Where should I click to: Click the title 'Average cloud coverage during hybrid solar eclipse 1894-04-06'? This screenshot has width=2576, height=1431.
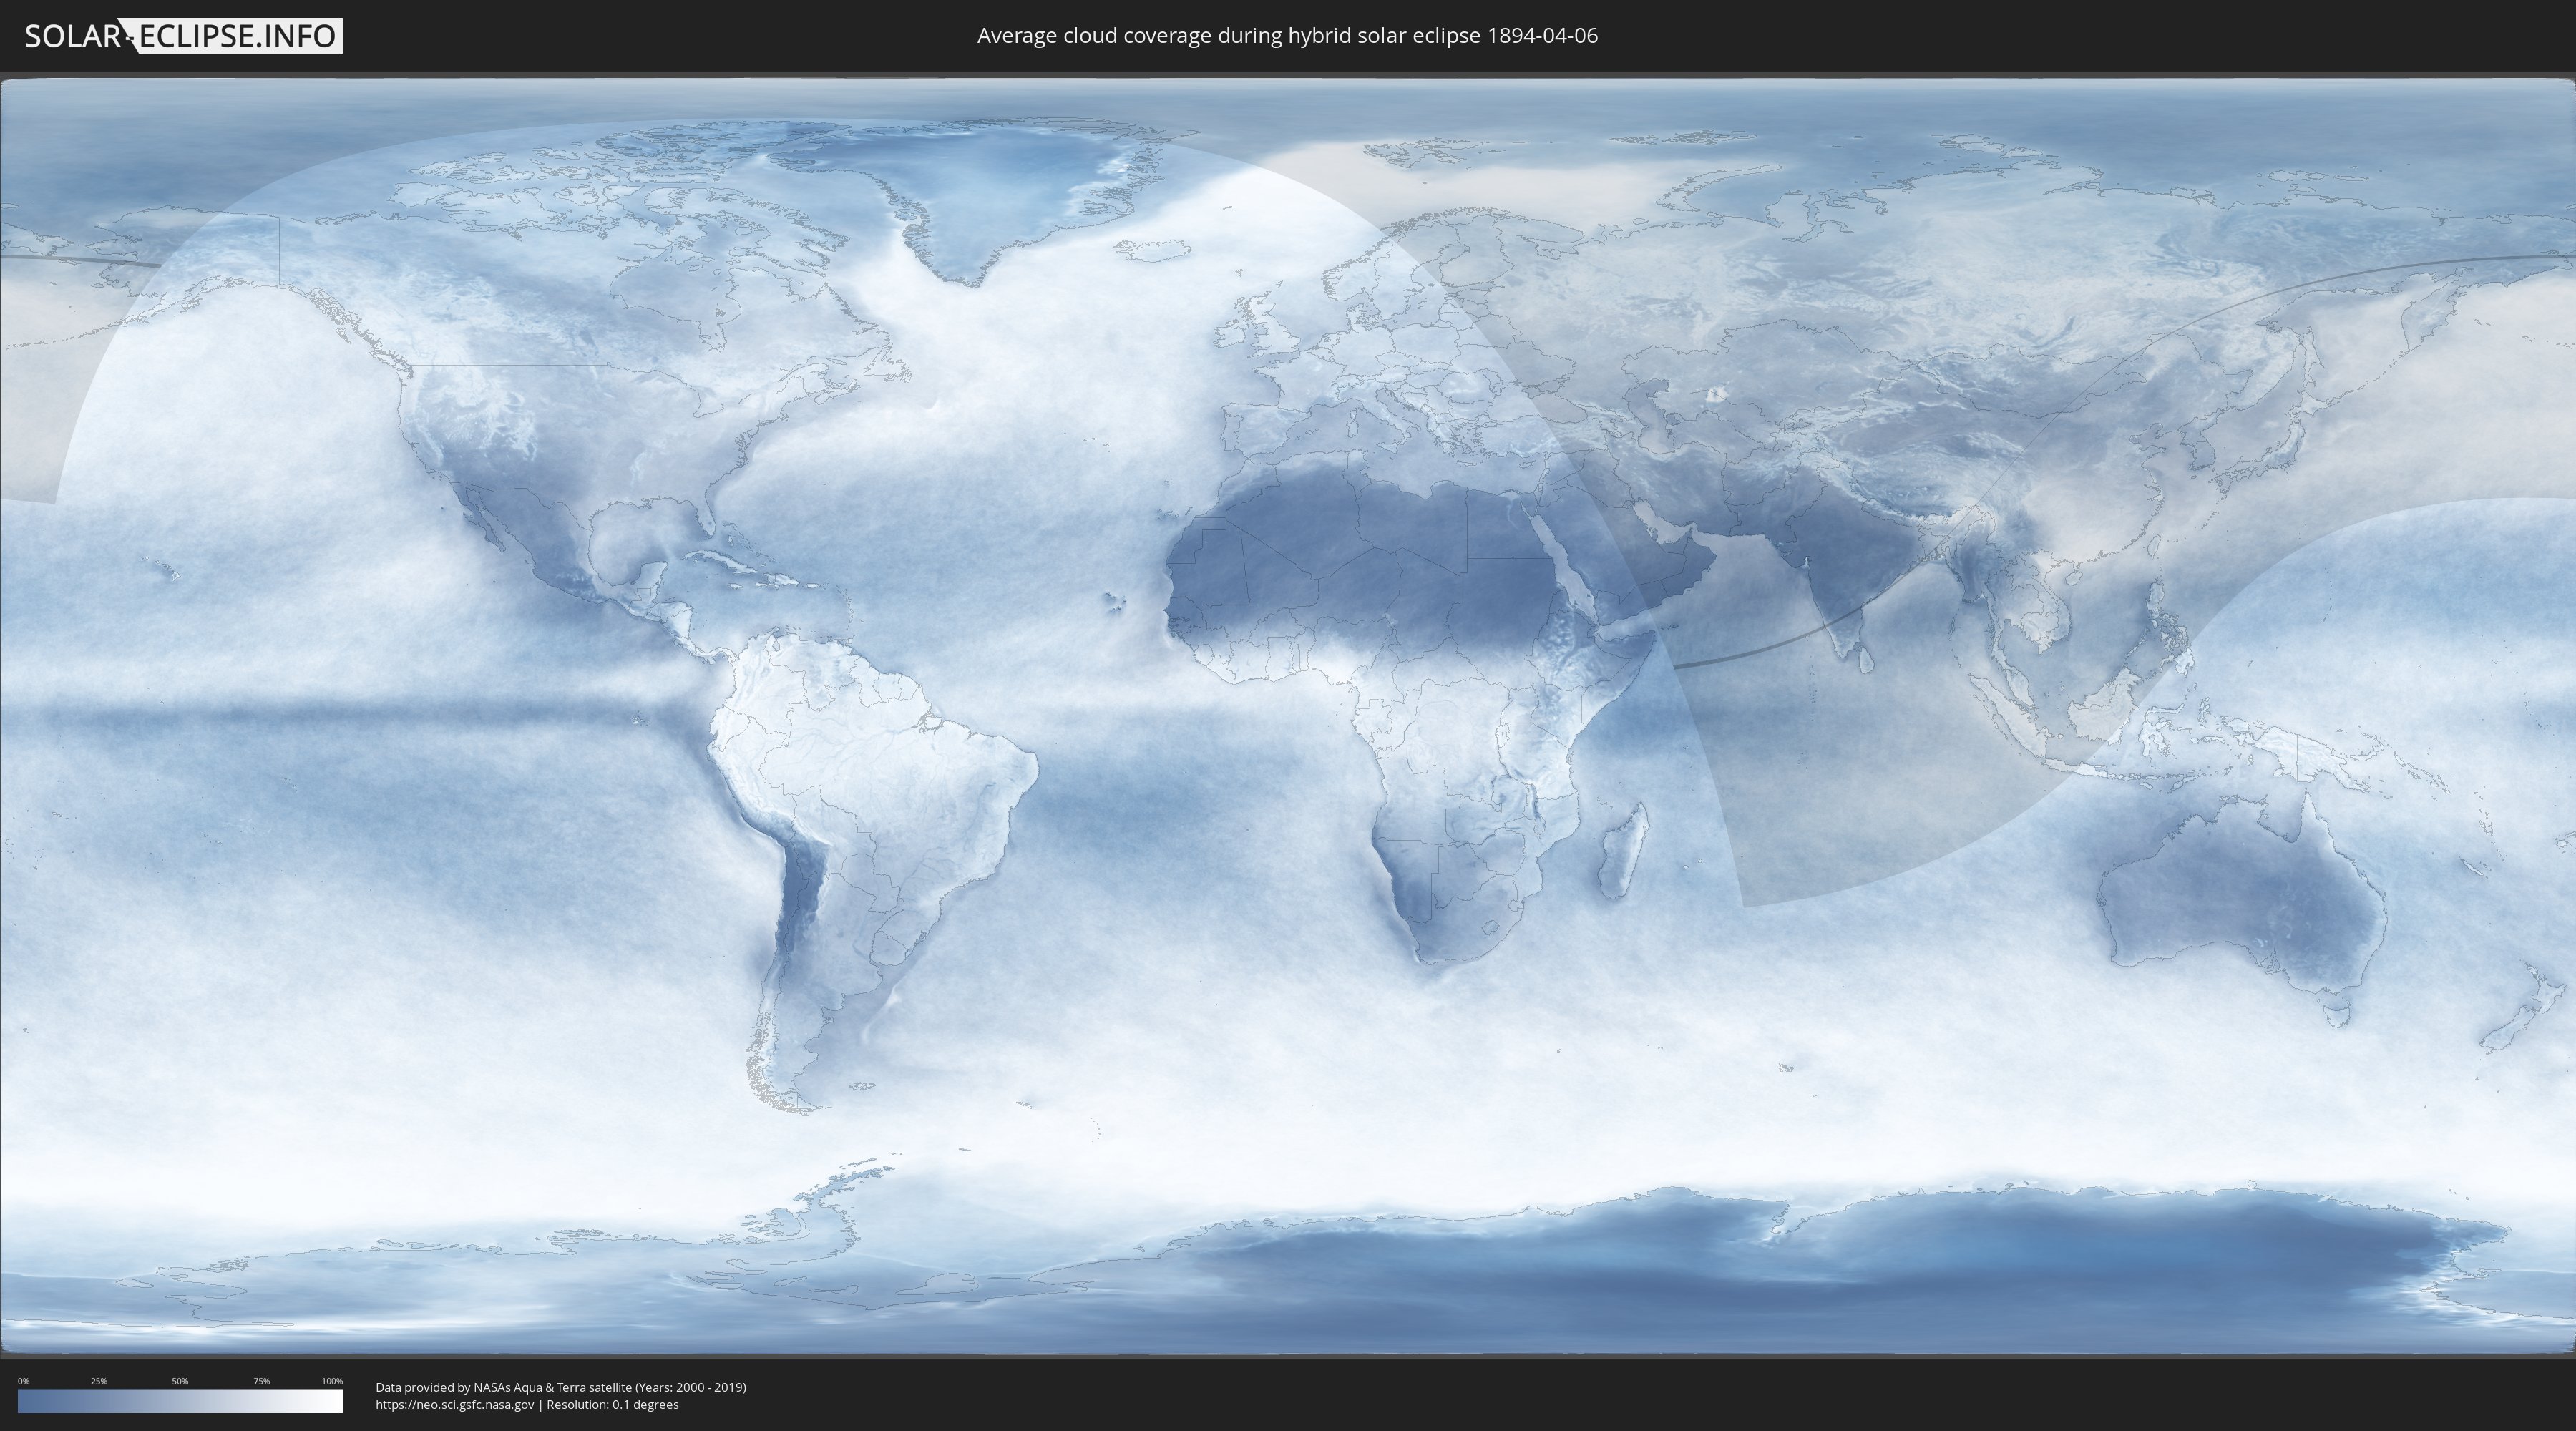[x=1287, y=36]
